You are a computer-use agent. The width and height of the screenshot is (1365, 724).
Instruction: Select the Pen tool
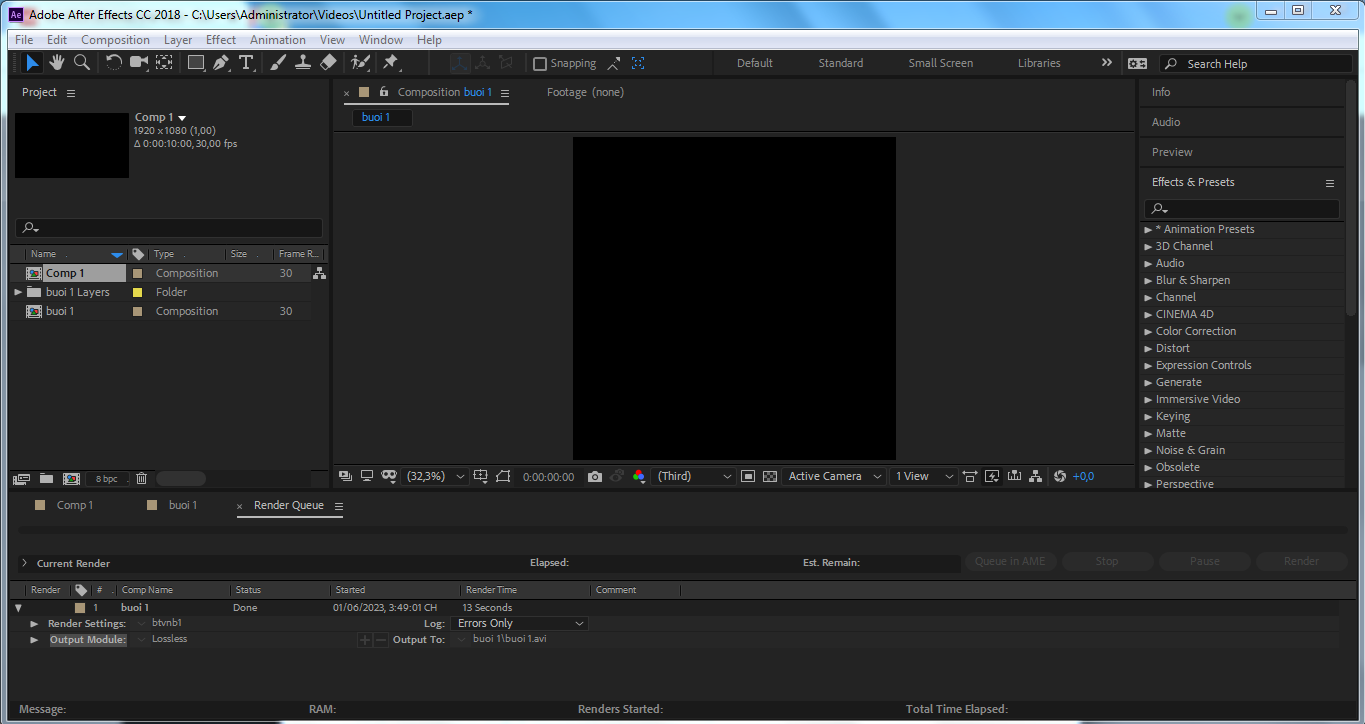pos(221,63)
